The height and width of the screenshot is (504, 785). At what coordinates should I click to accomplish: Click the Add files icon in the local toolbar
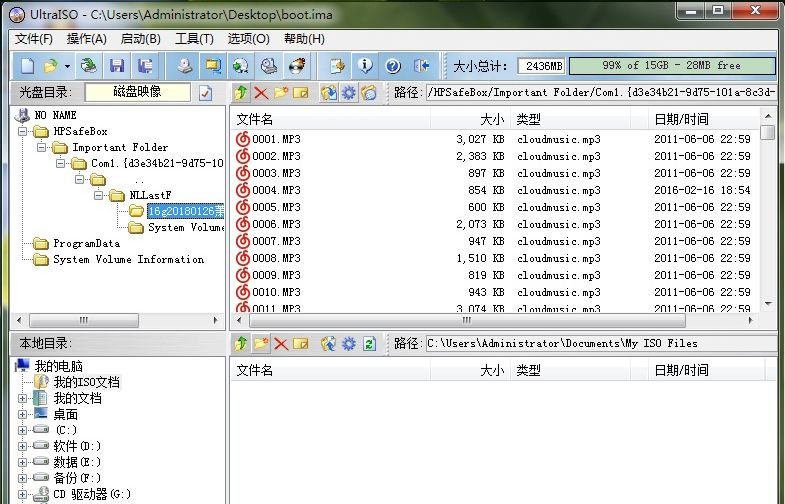click(329, 344)
